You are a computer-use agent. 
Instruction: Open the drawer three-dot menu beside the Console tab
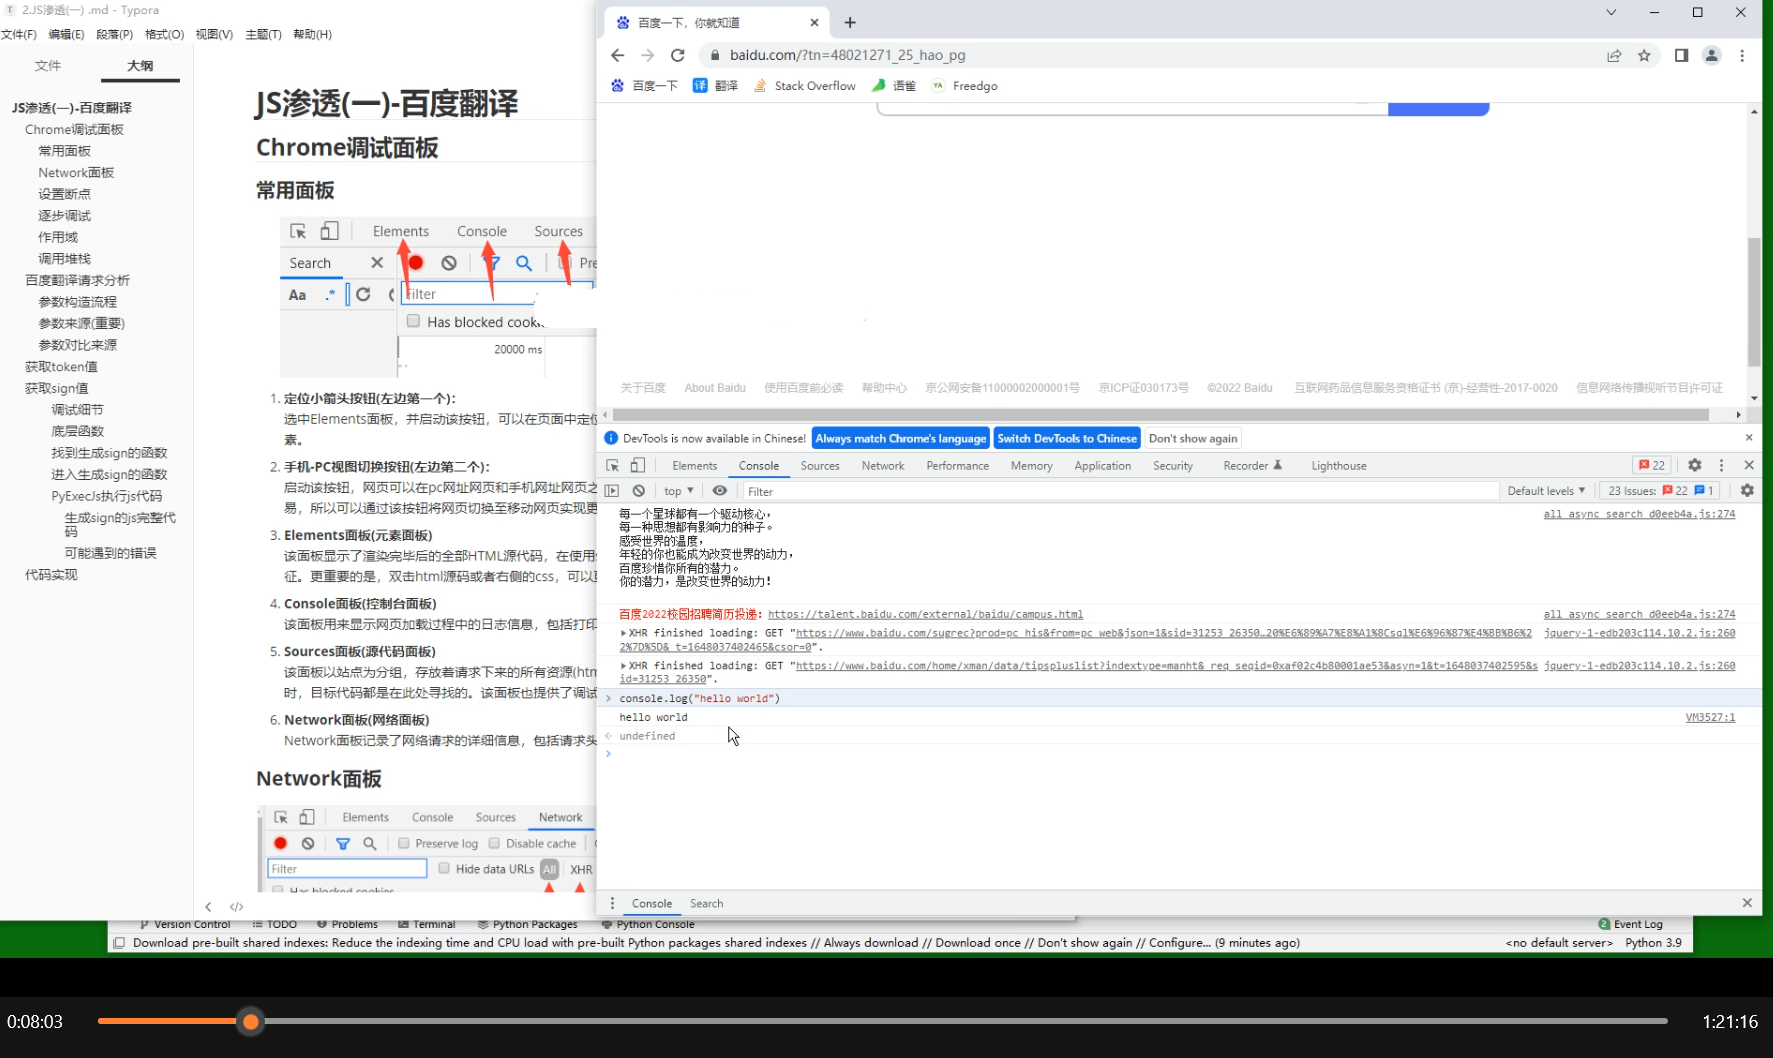click(x=612, y=903)
